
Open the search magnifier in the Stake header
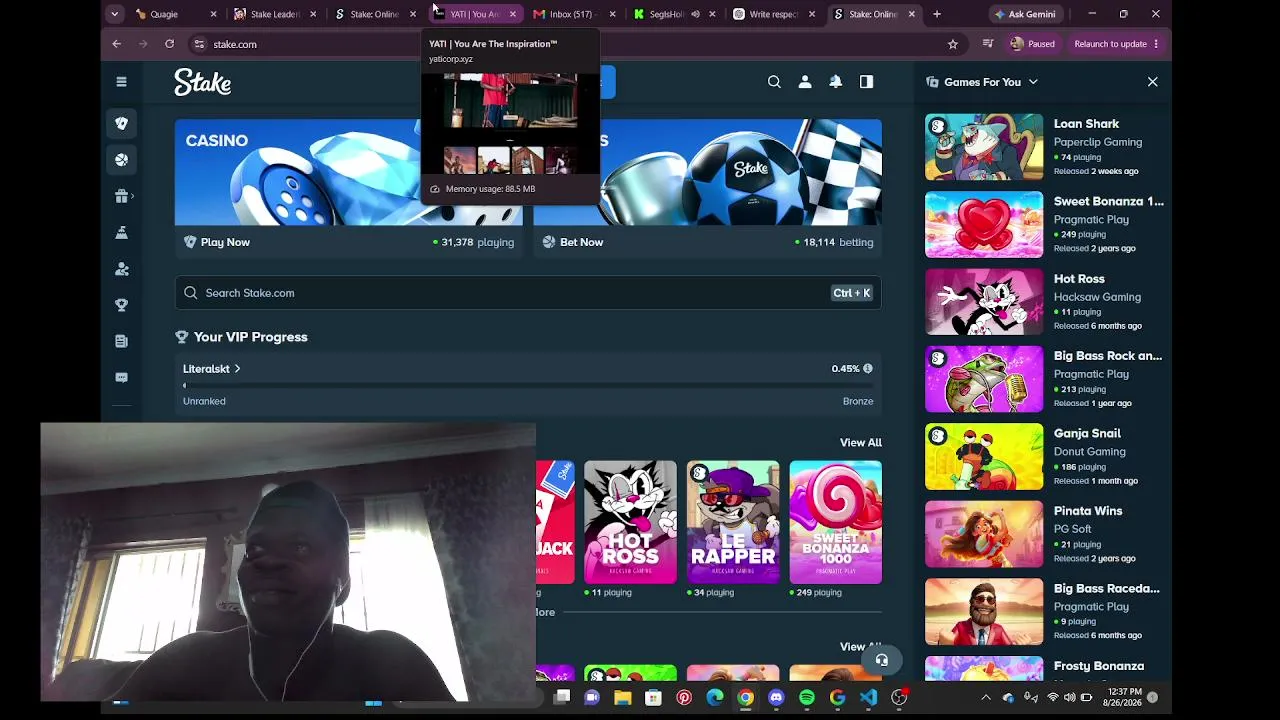coord(774,82)
